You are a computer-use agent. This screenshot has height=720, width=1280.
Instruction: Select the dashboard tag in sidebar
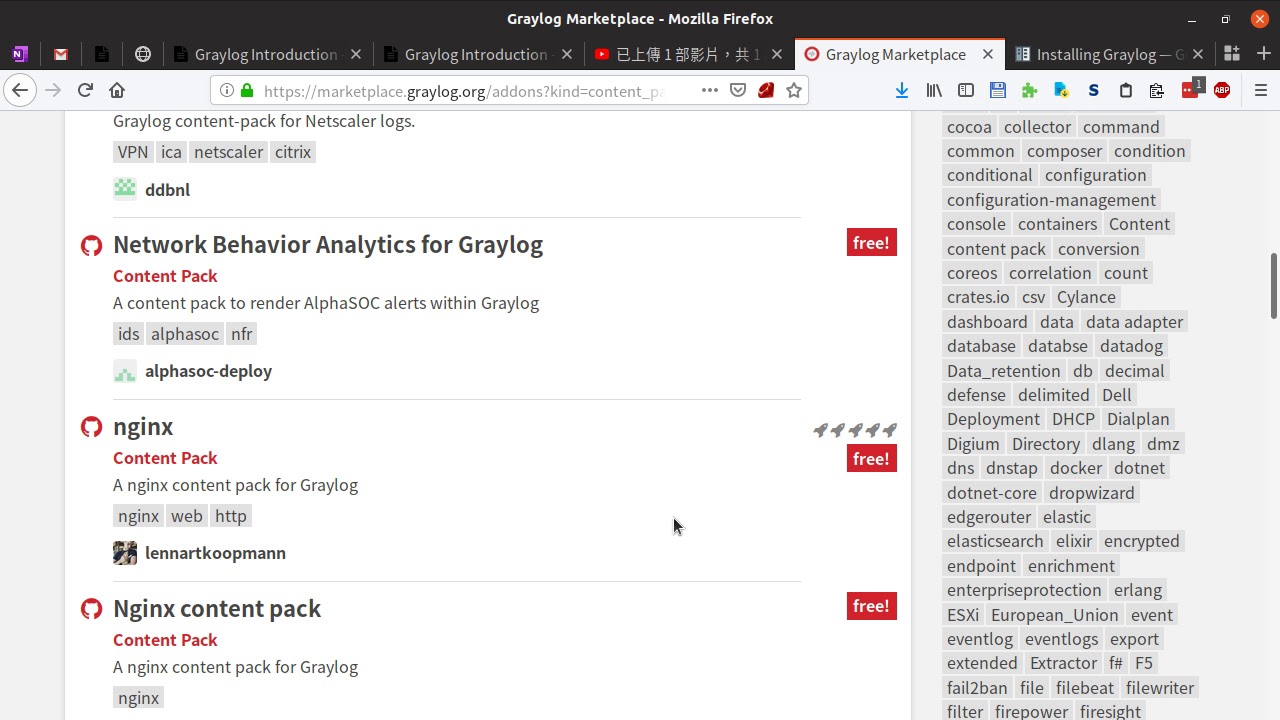pos(987,322)
